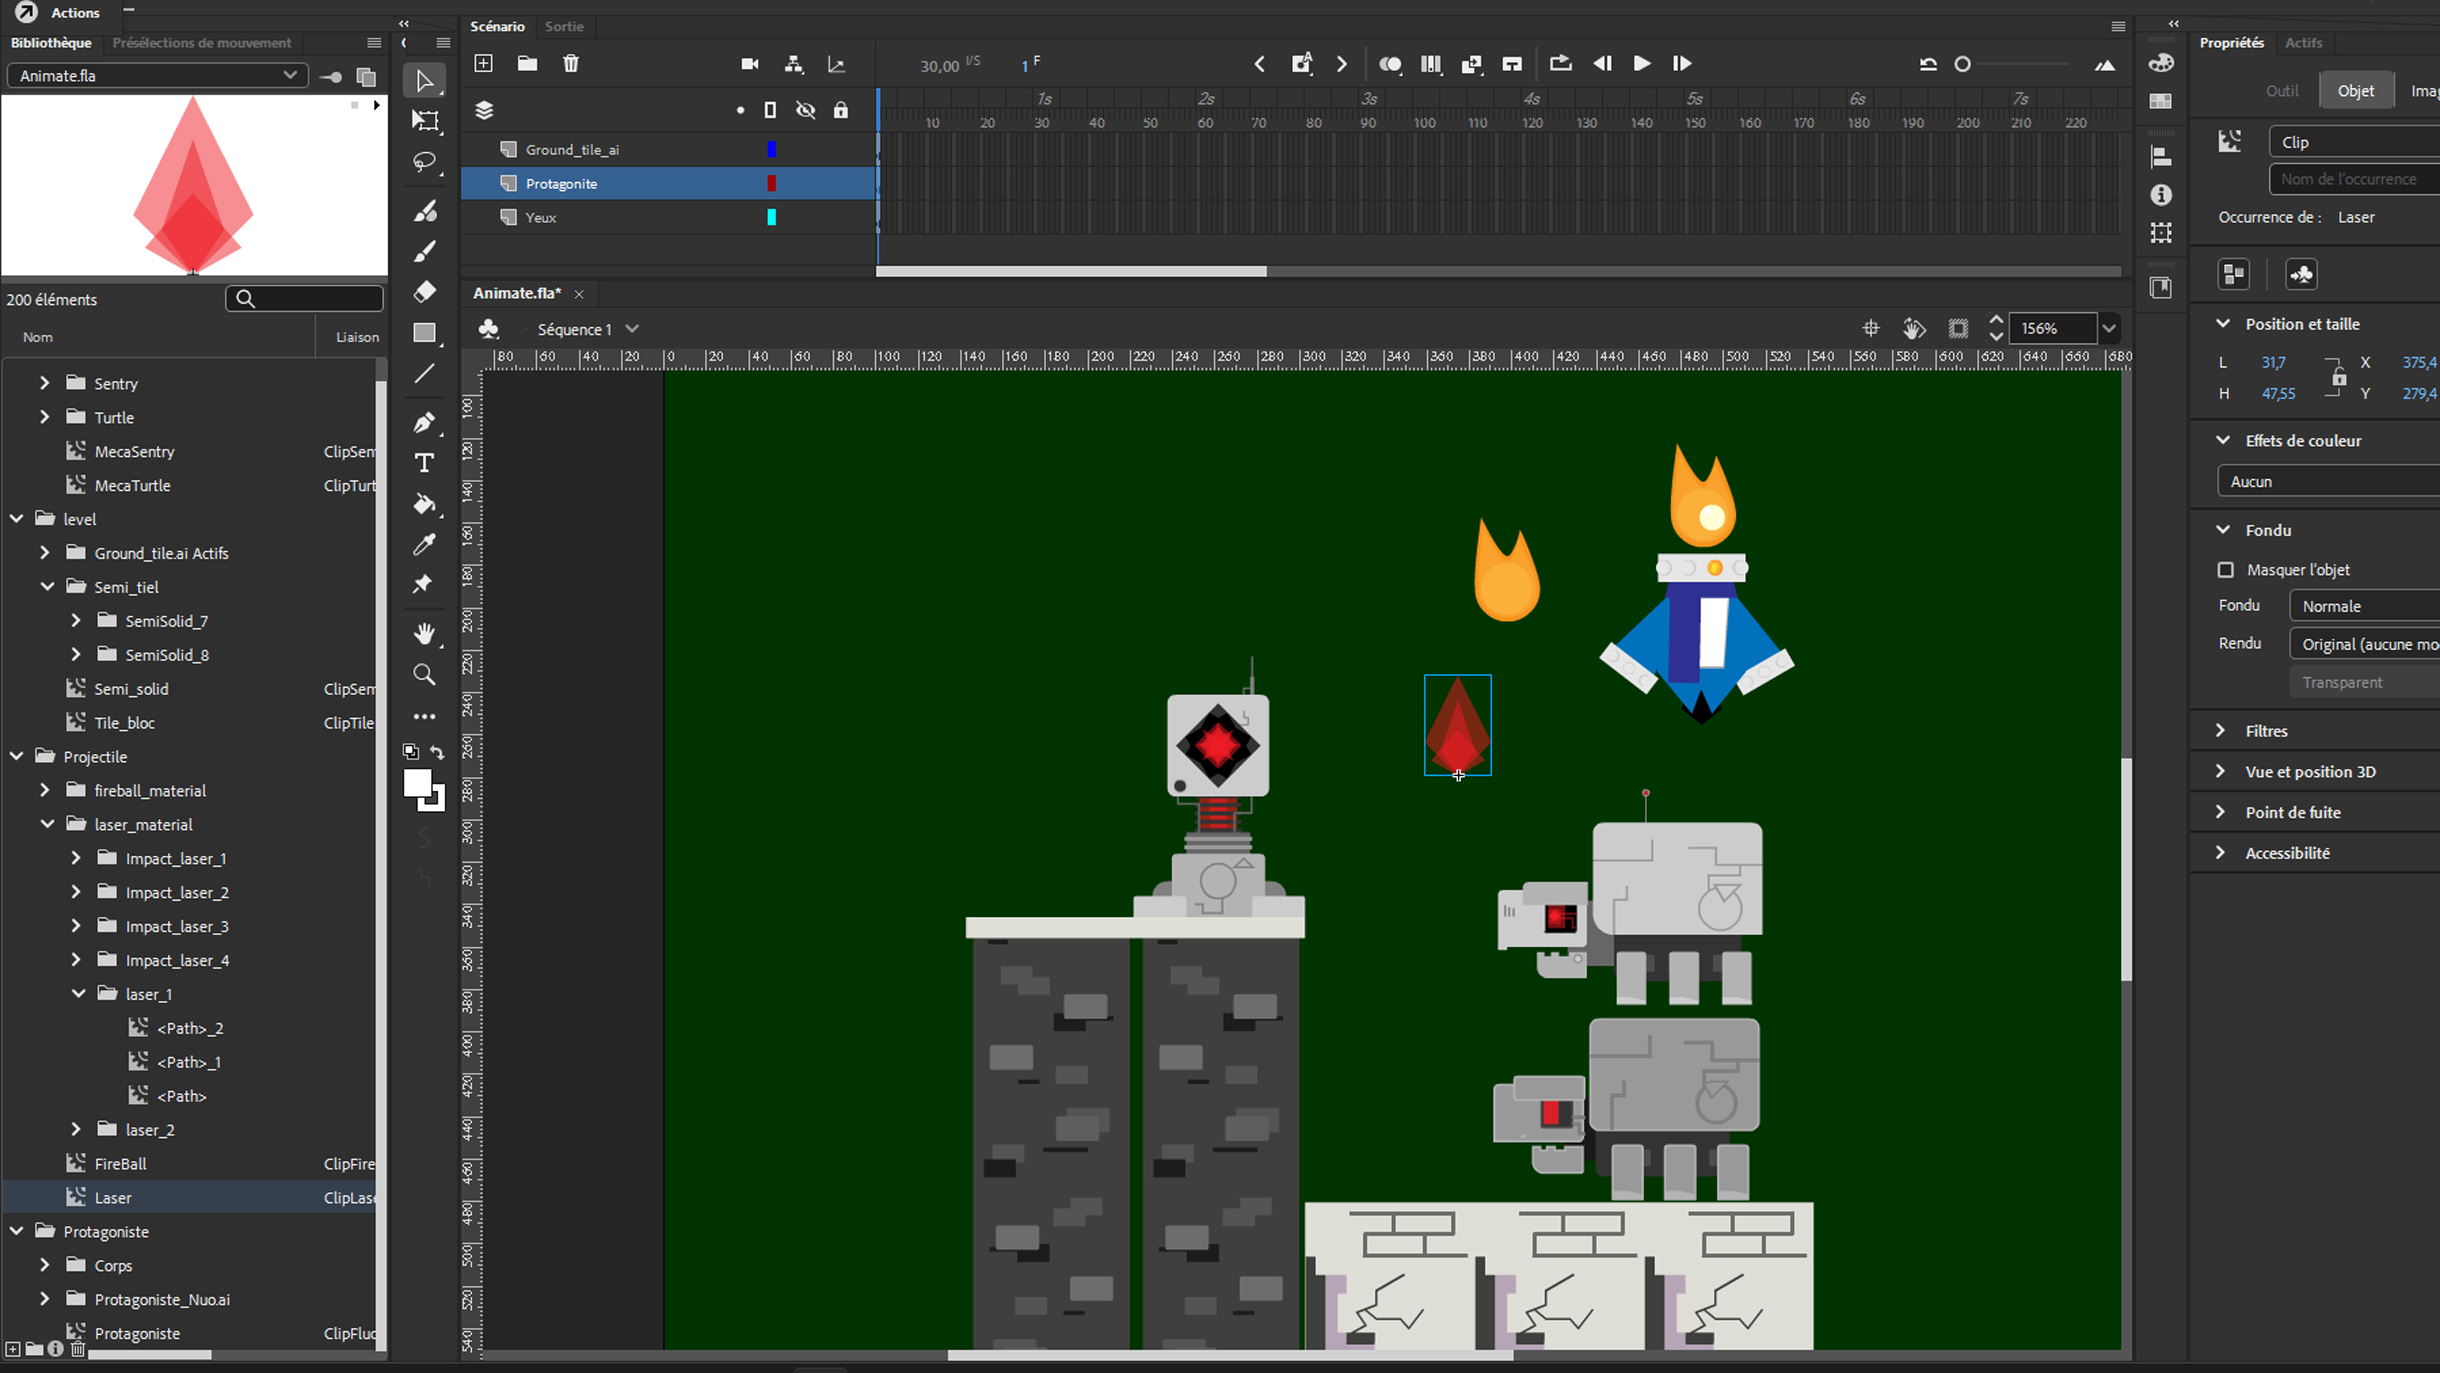Switch to the Actifs tab
The height and width of the screenshot is (1373, 2440).
click(x=2302, y=42)
